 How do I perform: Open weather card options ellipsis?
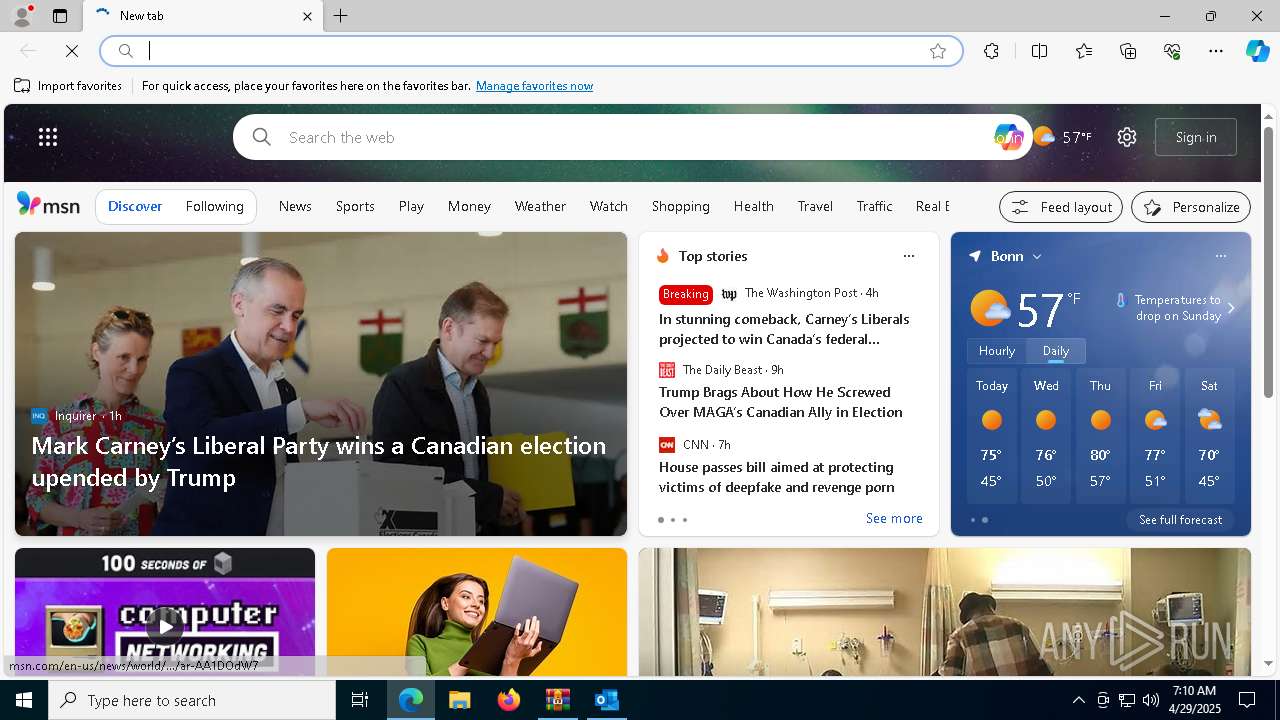click(x=1220, y=256)
